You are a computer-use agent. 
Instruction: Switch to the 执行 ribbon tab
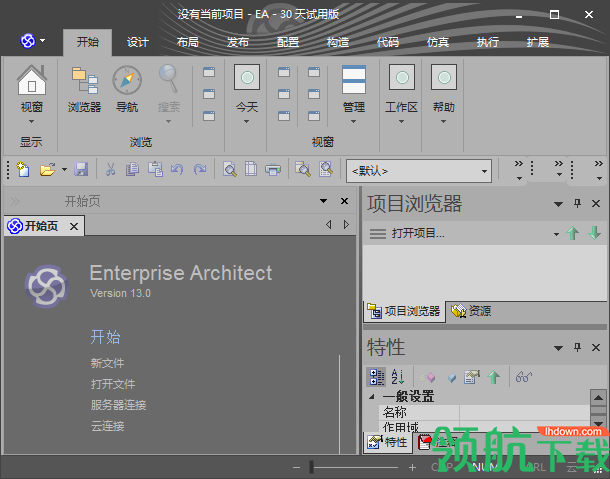point(488,42)
